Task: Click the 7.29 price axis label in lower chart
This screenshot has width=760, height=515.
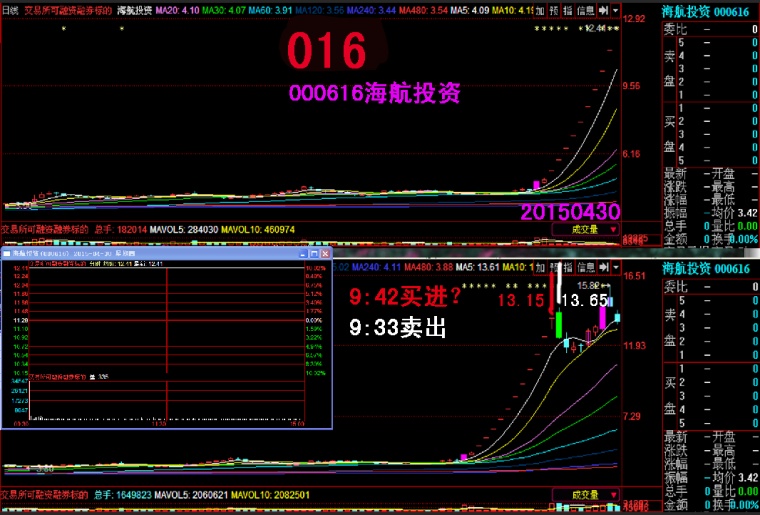Action: click(x=632, y=416)
